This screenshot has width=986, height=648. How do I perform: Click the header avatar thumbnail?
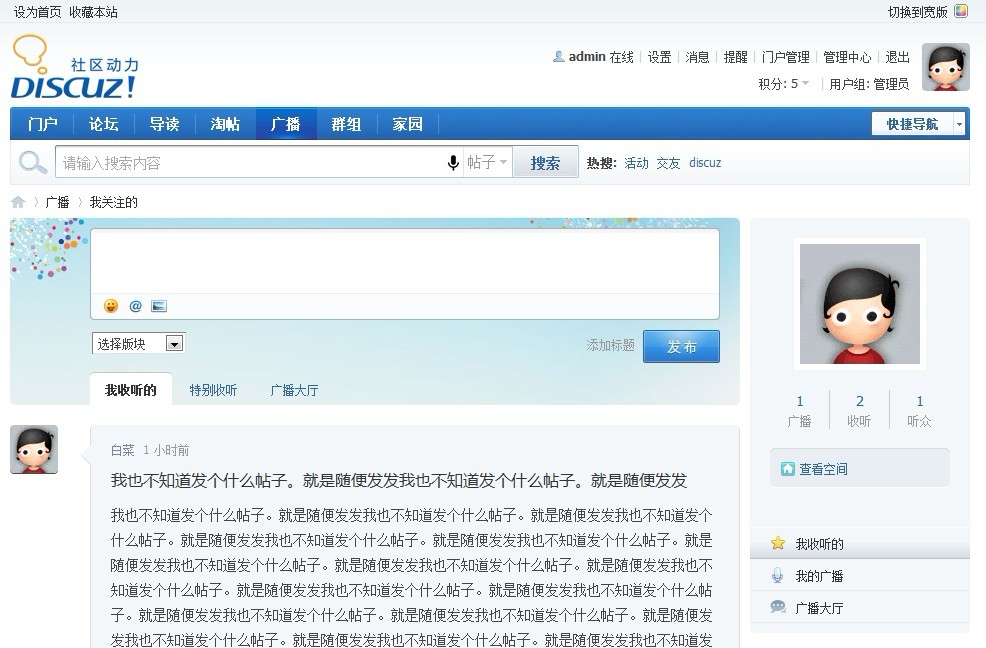click(x=946, y=67)
